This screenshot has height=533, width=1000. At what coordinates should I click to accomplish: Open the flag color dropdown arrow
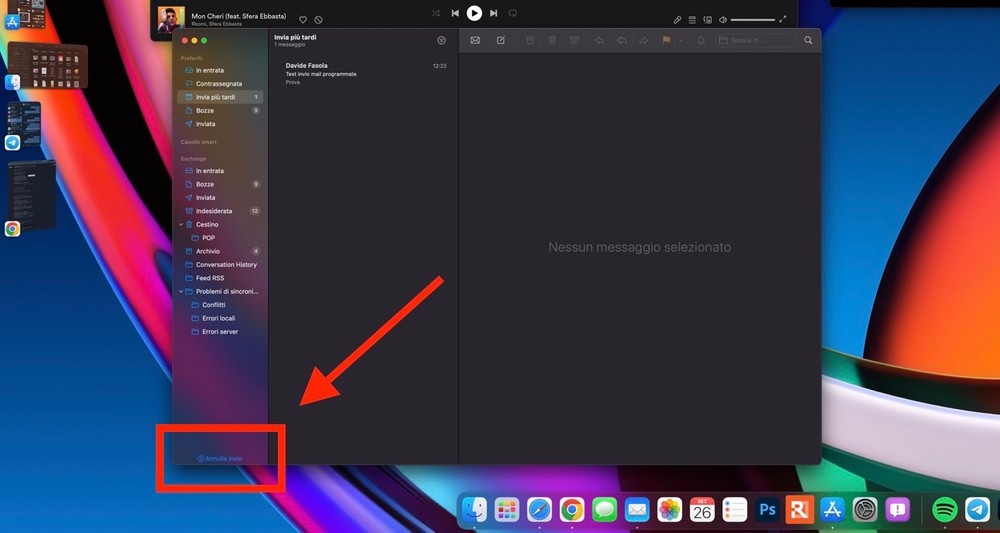tap(680, 41)
